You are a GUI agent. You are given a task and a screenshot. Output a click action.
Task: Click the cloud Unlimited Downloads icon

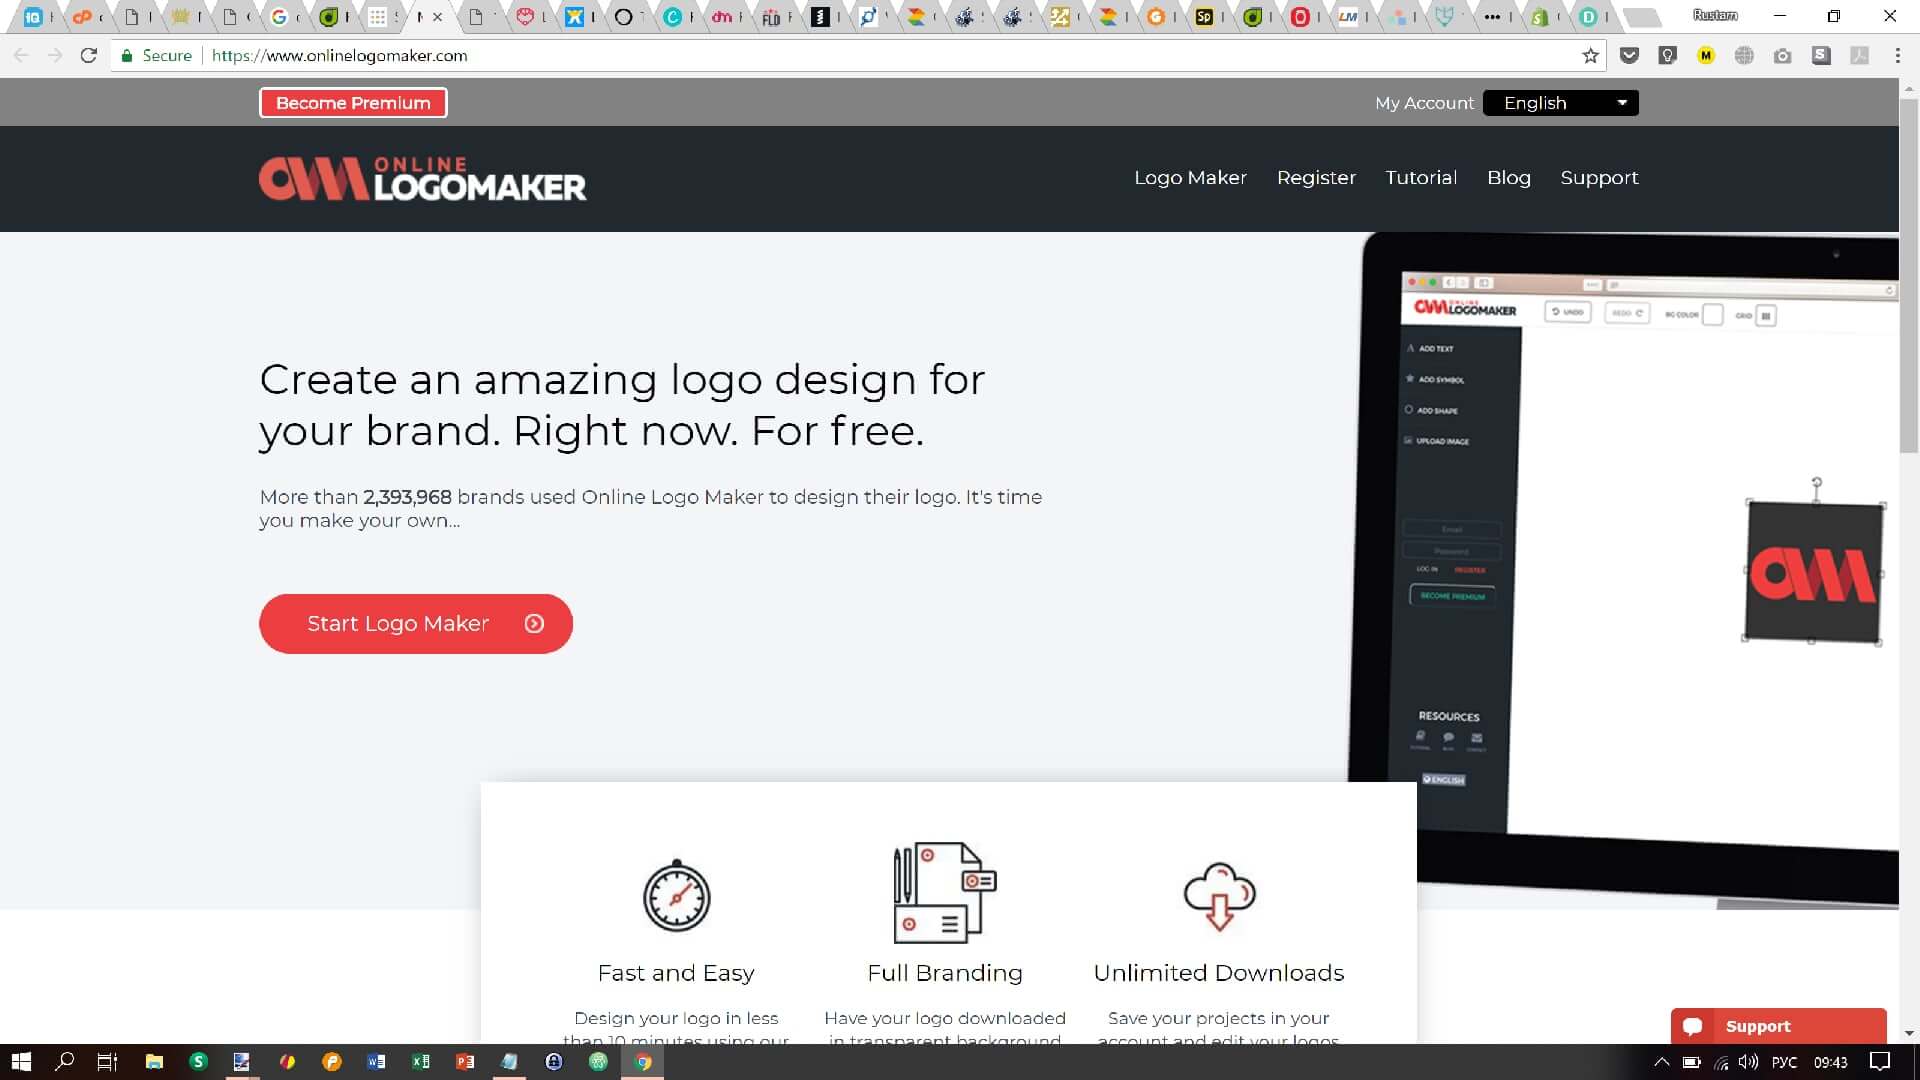tap(1218, 895)
